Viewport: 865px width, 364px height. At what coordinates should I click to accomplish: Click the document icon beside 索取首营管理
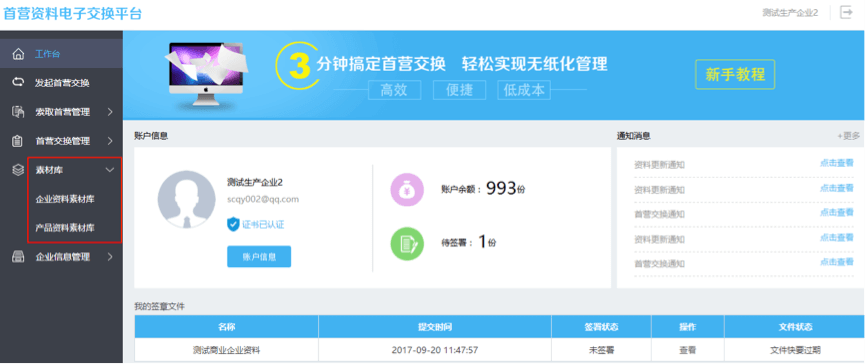[x=18, y=112]
